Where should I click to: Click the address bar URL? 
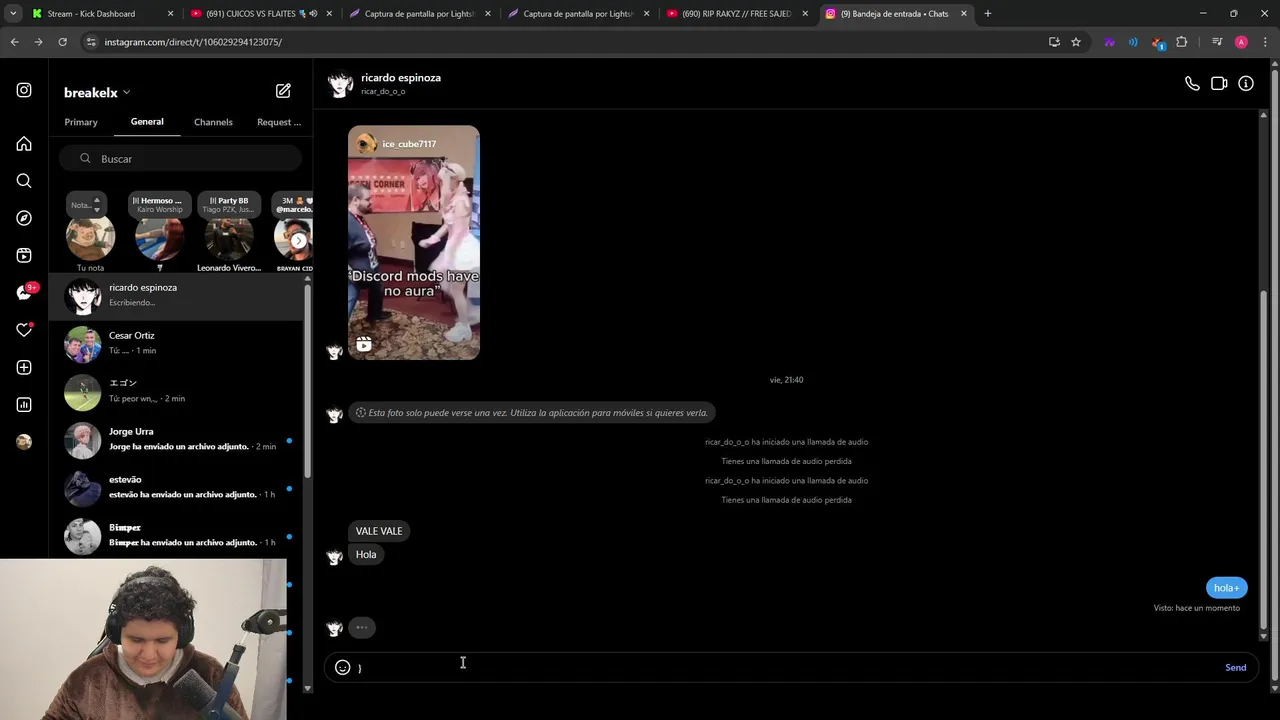[x=193, y=42]
